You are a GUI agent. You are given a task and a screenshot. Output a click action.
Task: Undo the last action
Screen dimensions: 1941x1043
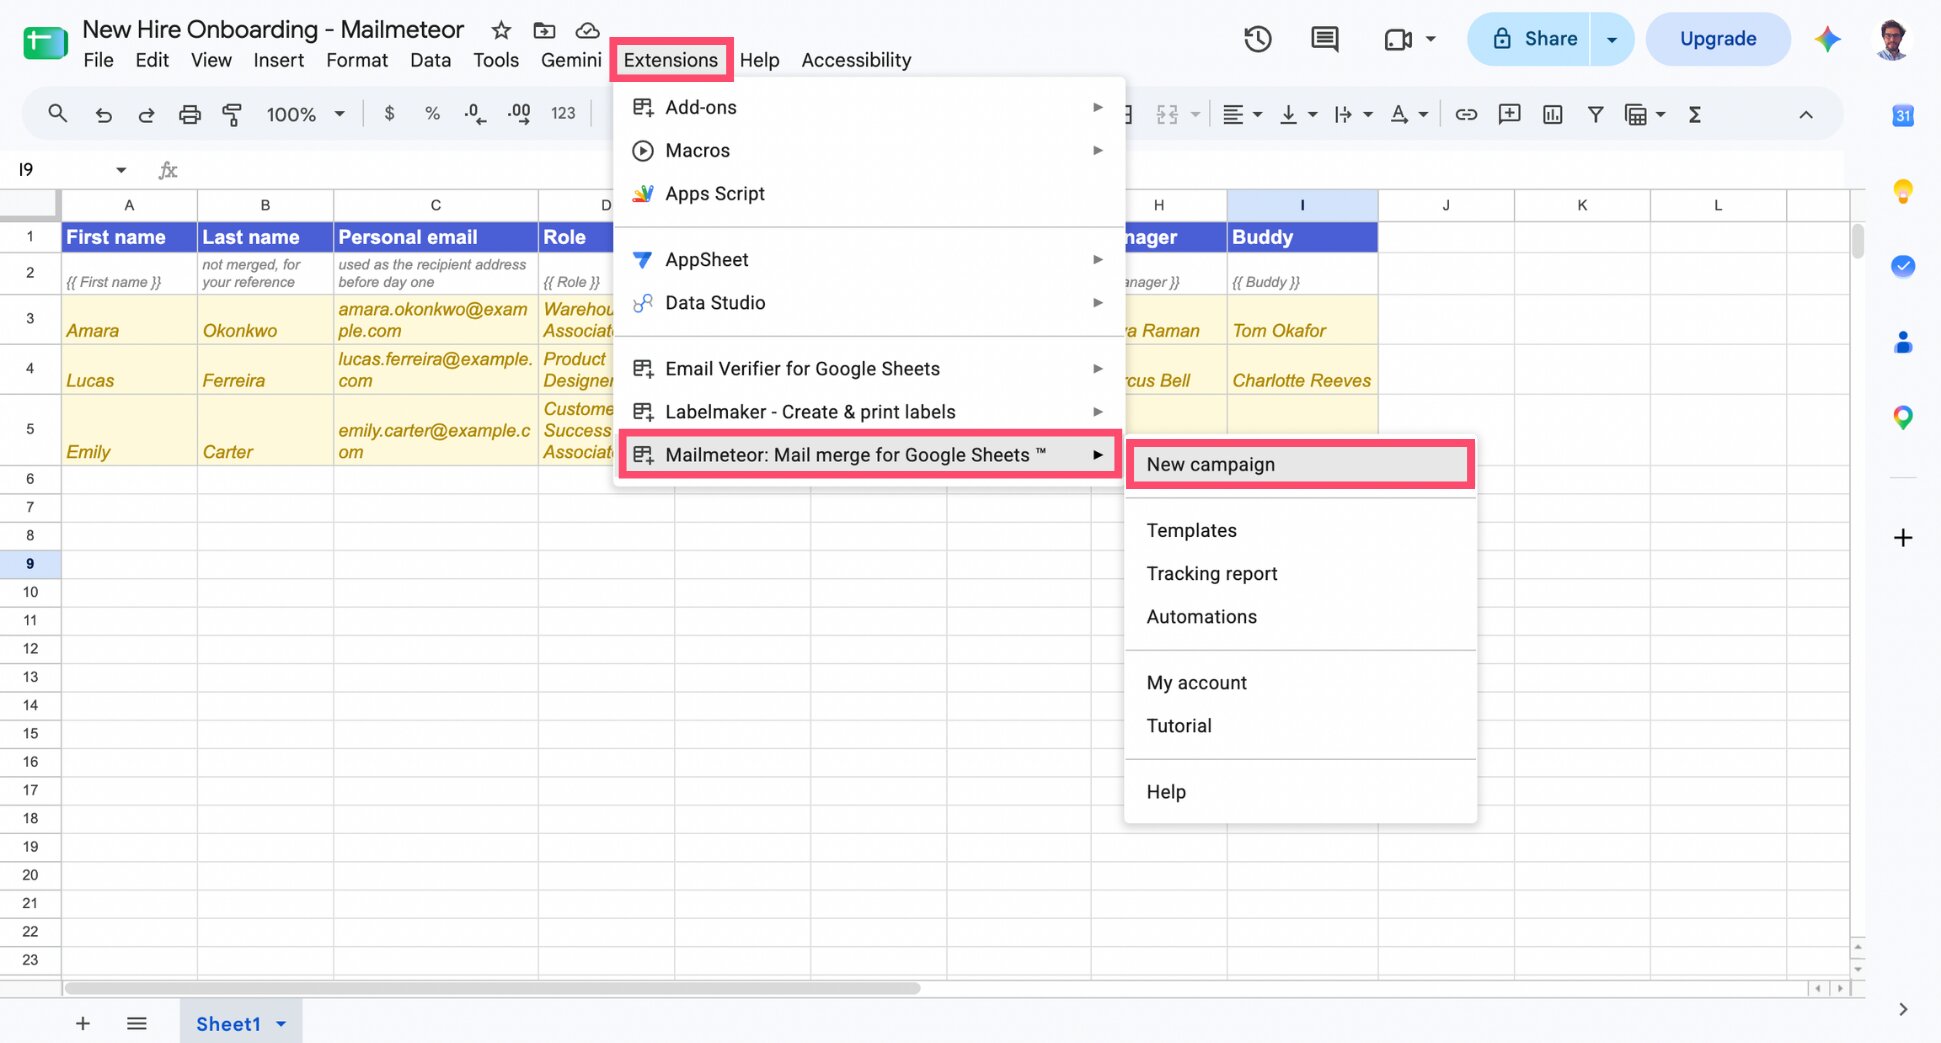[x=103, y=115]
